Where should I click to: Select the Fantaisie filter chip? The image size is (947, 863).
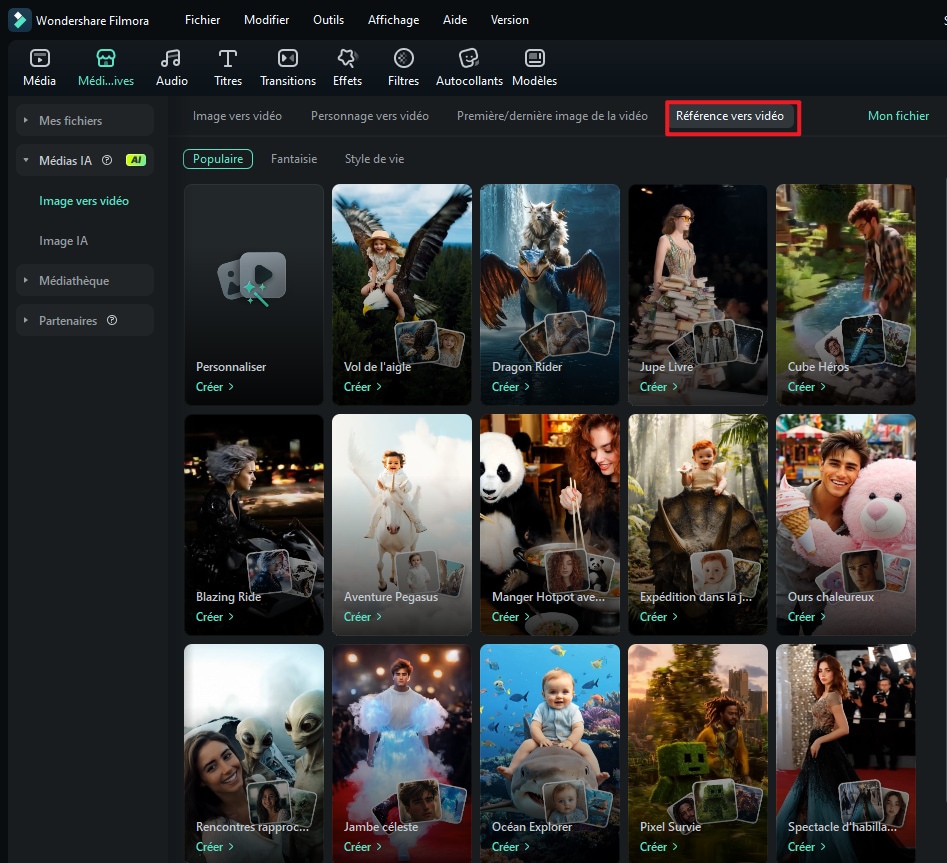click(294, 159)
